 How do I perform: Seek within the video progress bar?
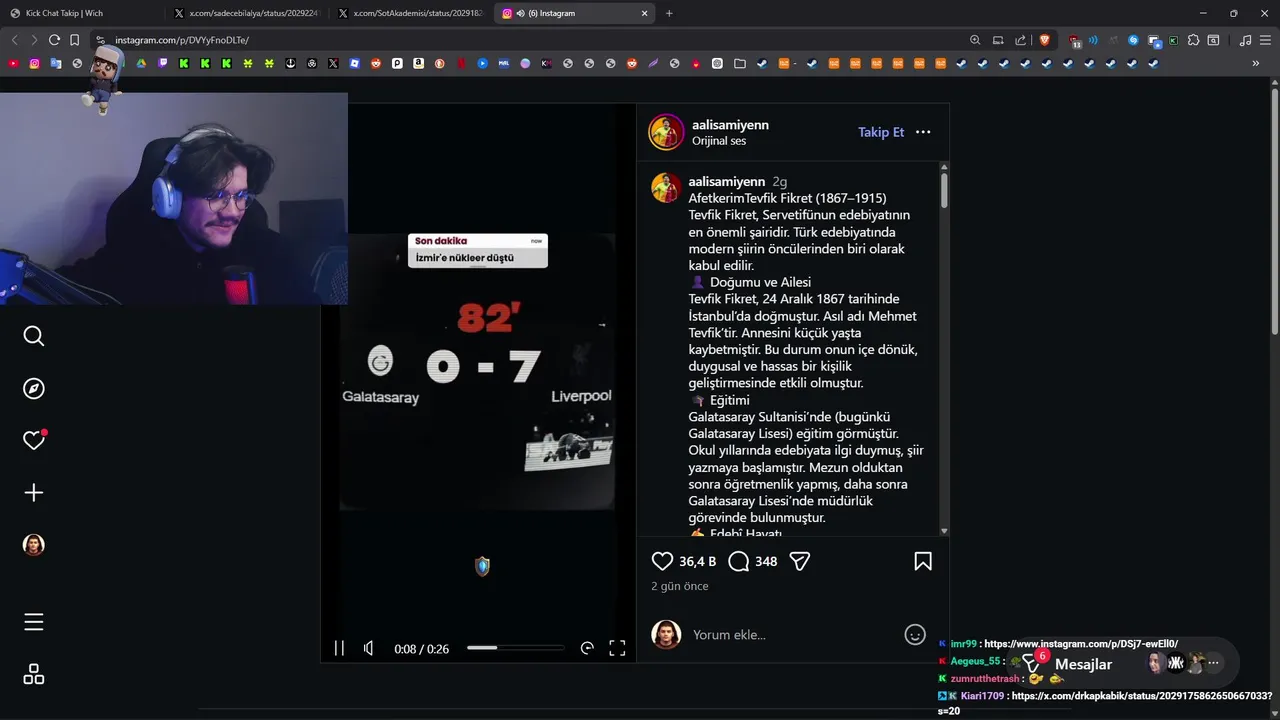(x=515, y=648)
